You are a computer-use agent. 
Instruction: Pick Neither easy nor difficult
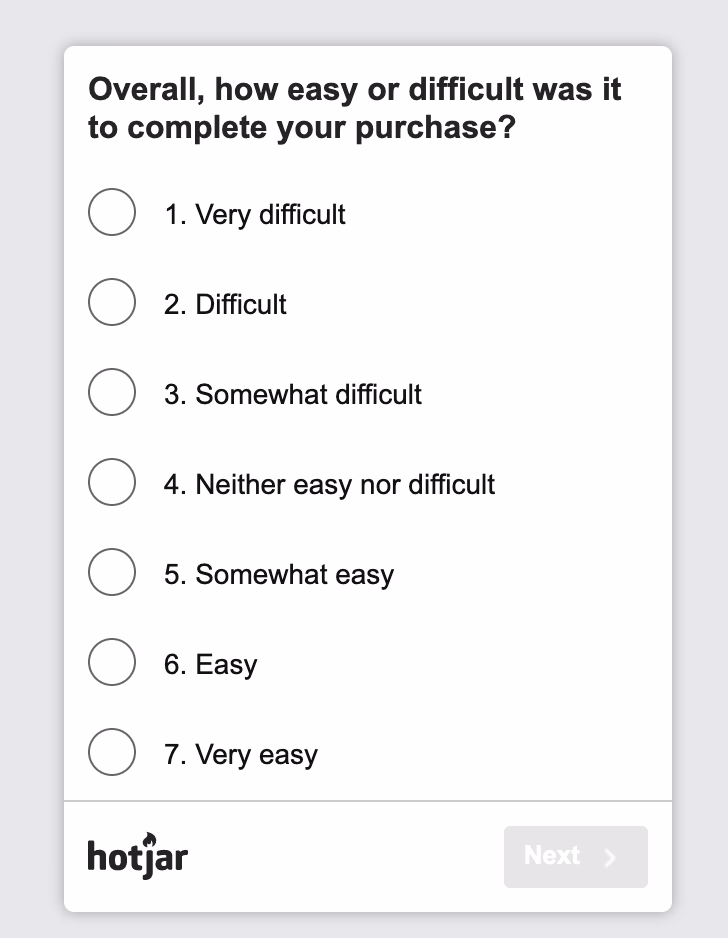[111, 482]
